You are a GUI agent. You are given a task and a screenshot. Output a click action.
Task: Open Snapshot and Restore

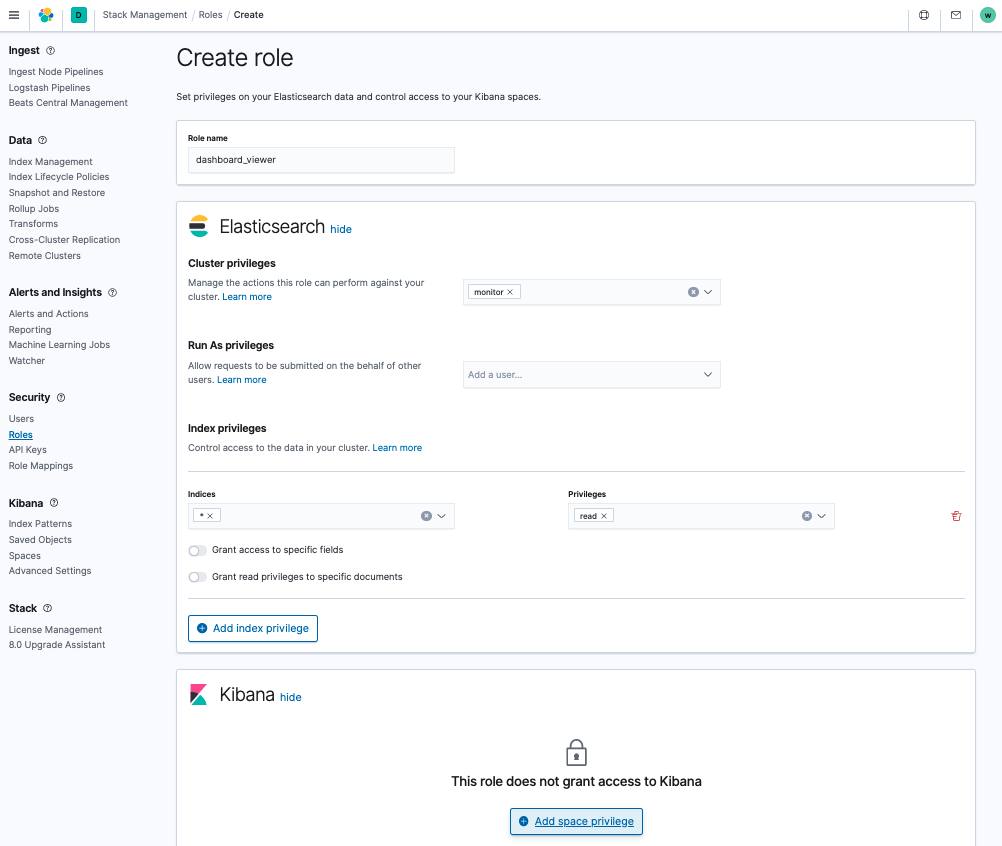tap(57, 192)
